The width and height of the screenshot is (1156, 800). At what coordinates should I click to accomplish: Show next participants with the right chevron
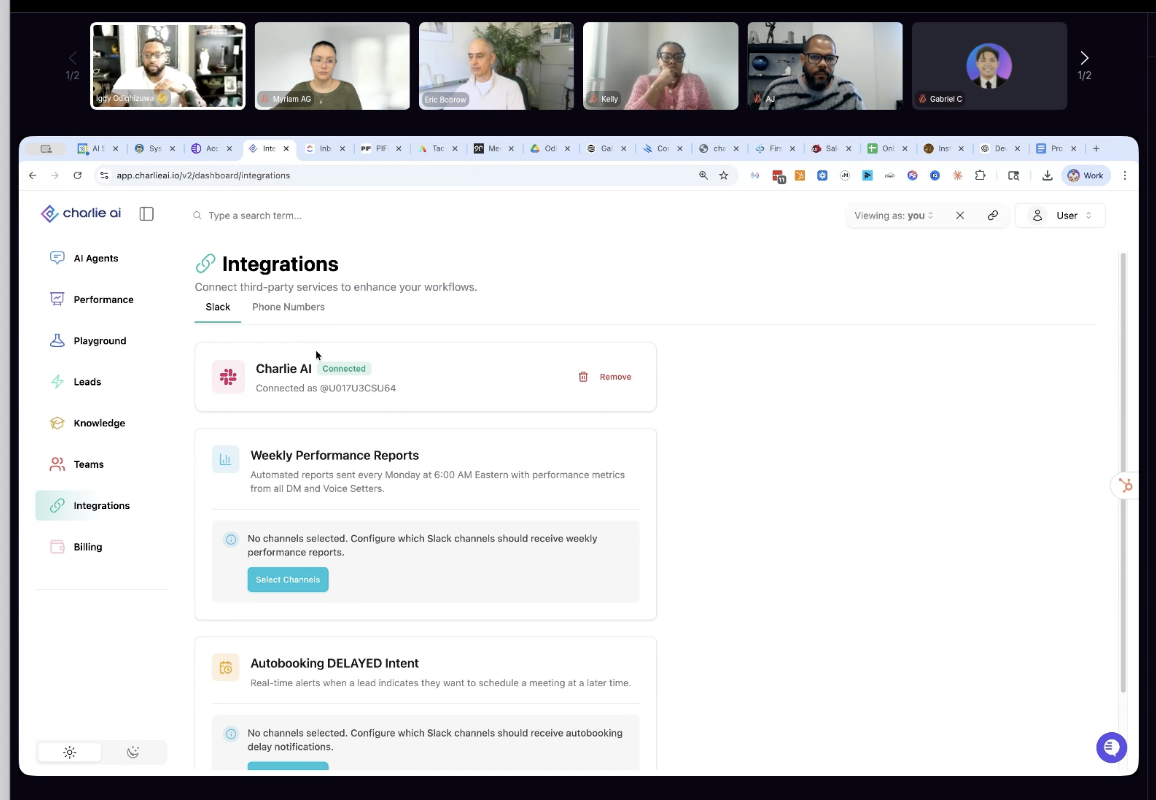pos(1084,58)
